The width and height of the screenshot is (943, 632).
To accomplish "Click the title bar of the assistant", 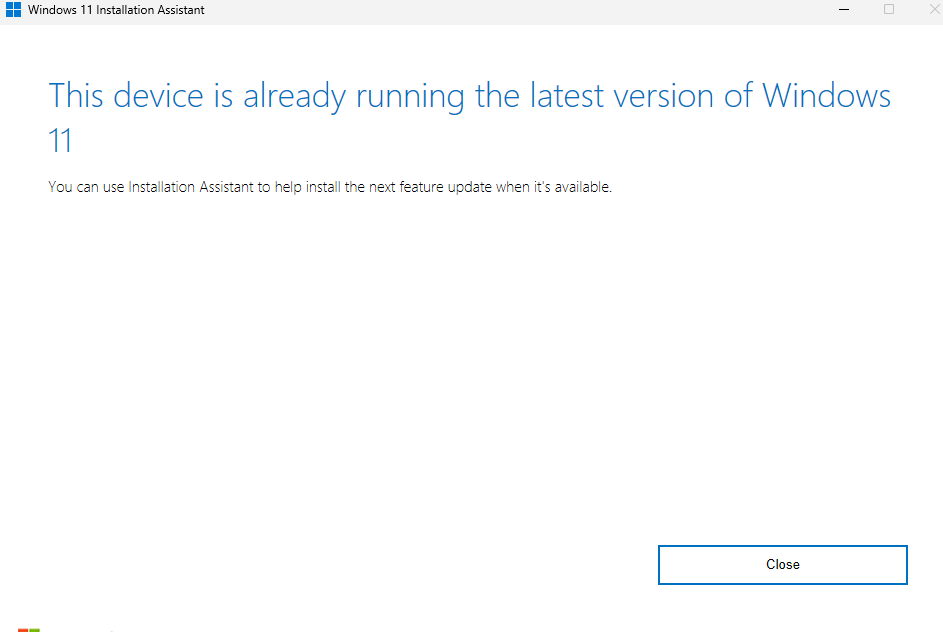I will (450, 9).
